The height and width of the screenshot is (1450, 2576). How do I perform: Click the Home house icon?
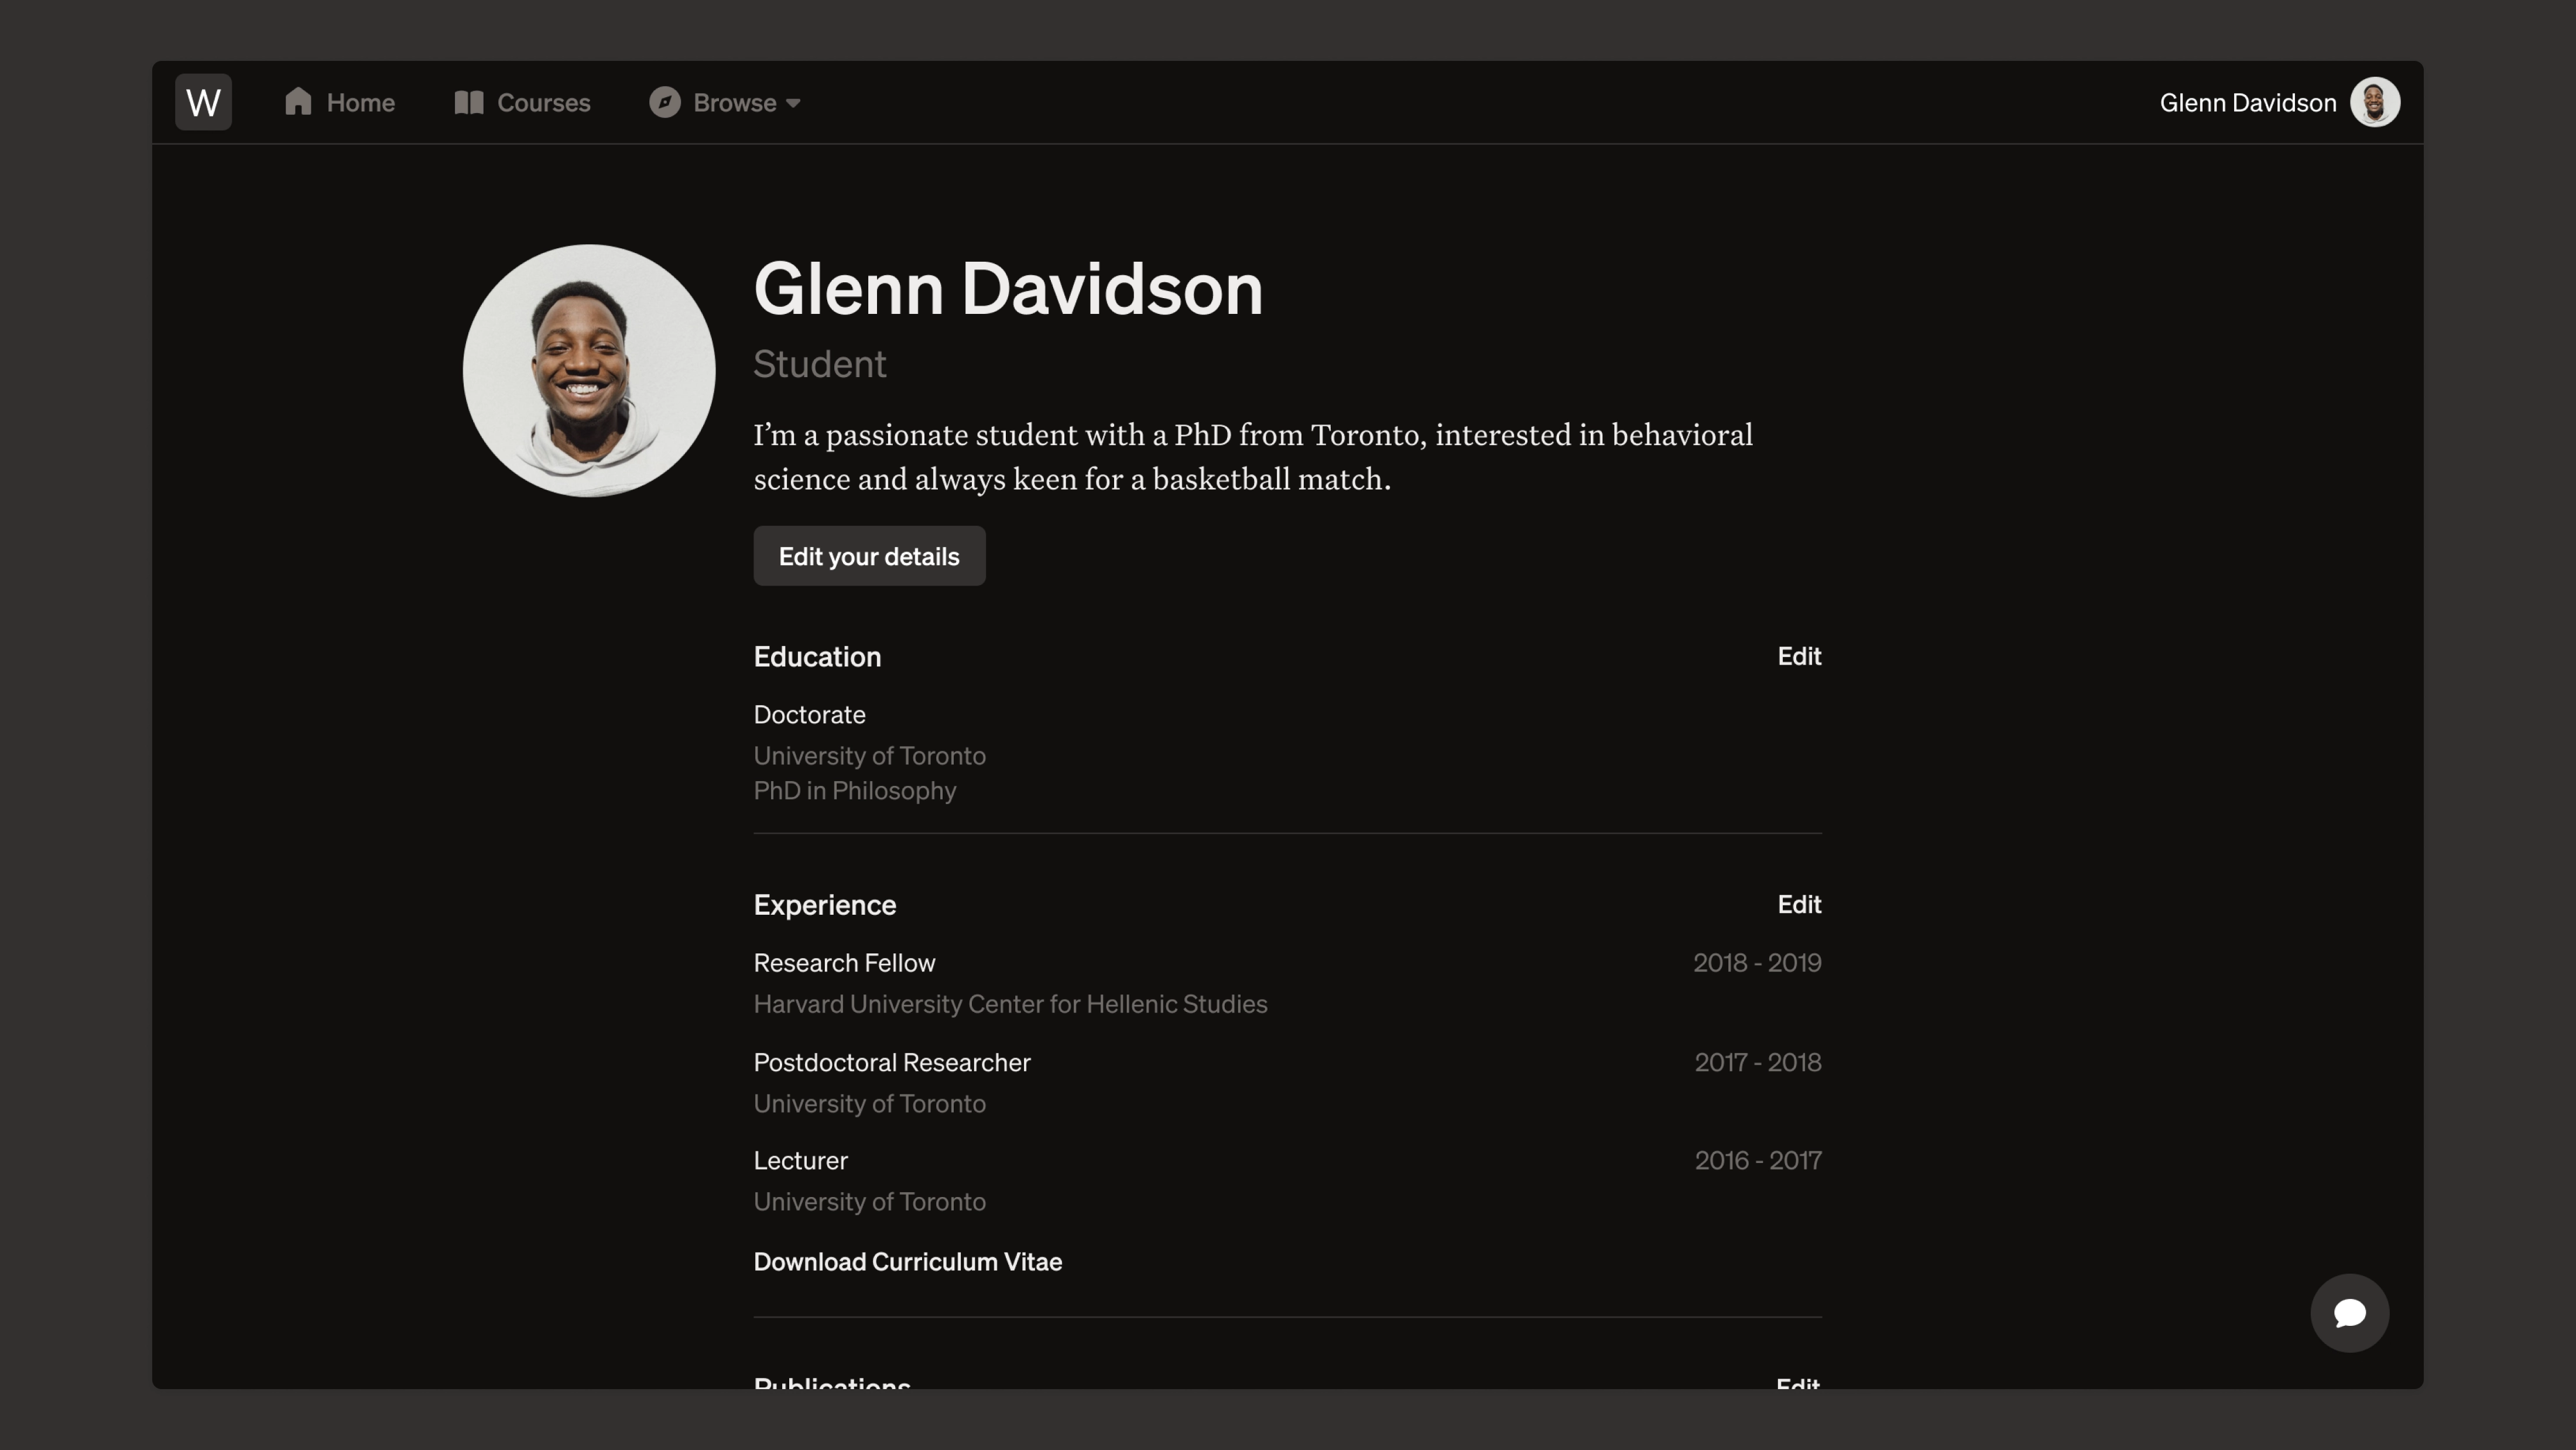pyautogui.click(x=298, y=102)
